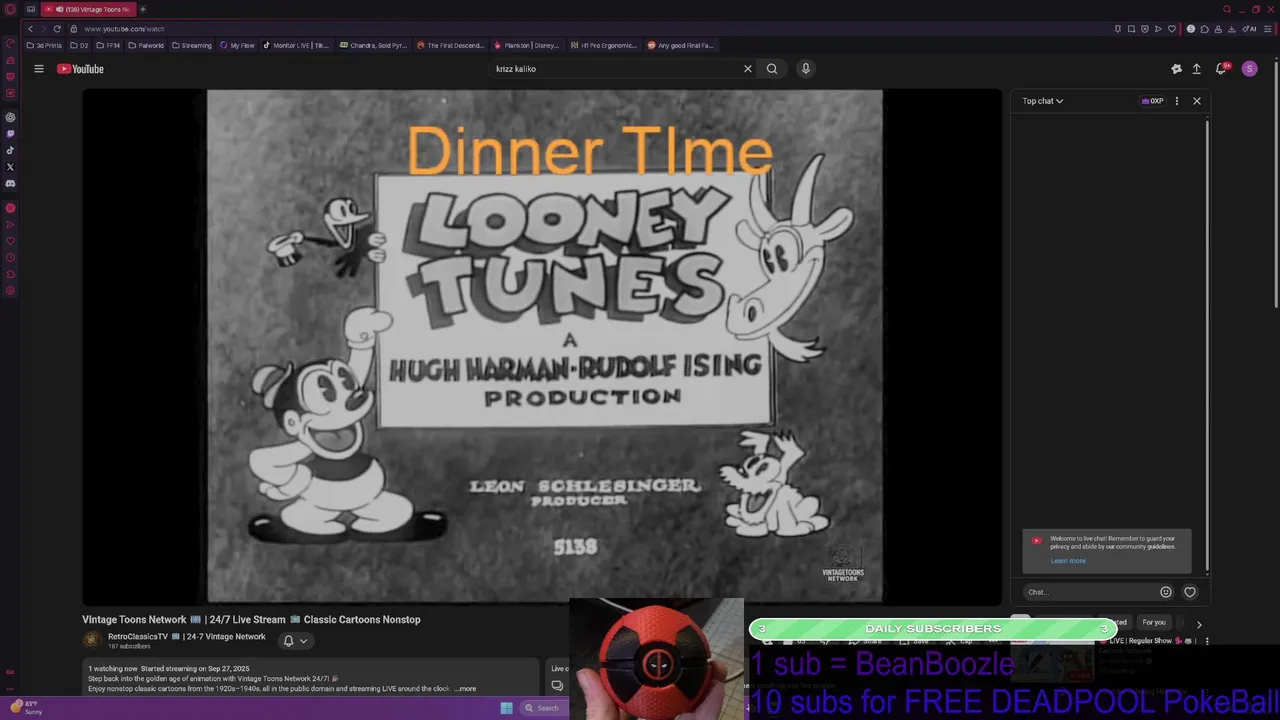The width and height of the screenshot is (1280, 720).
Task: Click the snapshot icon in address bar
Action: (x=1131, y=29)
